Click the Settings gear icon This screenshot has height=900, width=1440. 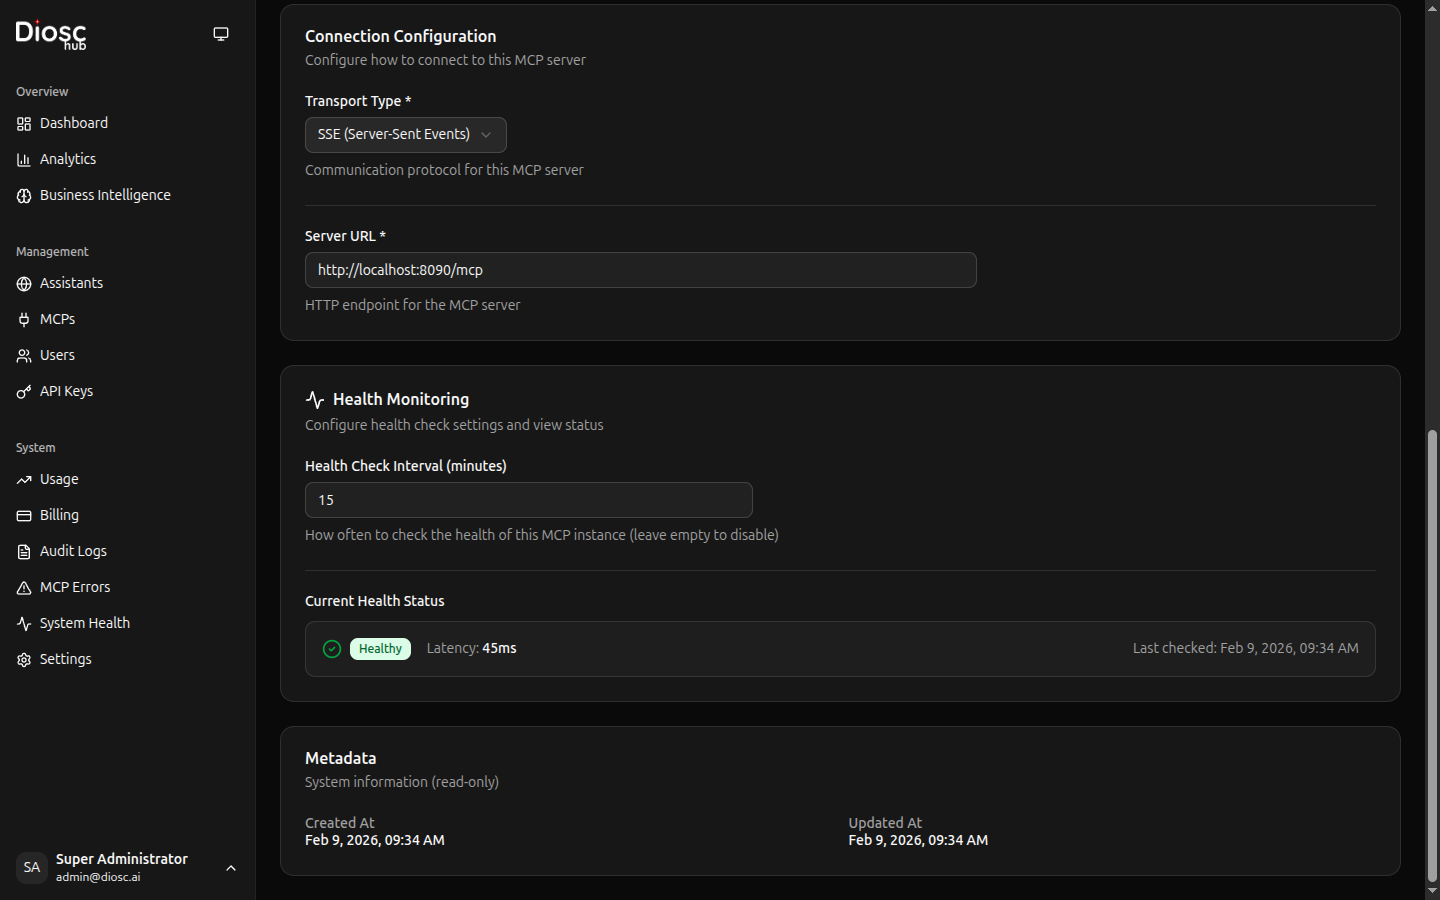pyautogui.click(x=24, y=660)
